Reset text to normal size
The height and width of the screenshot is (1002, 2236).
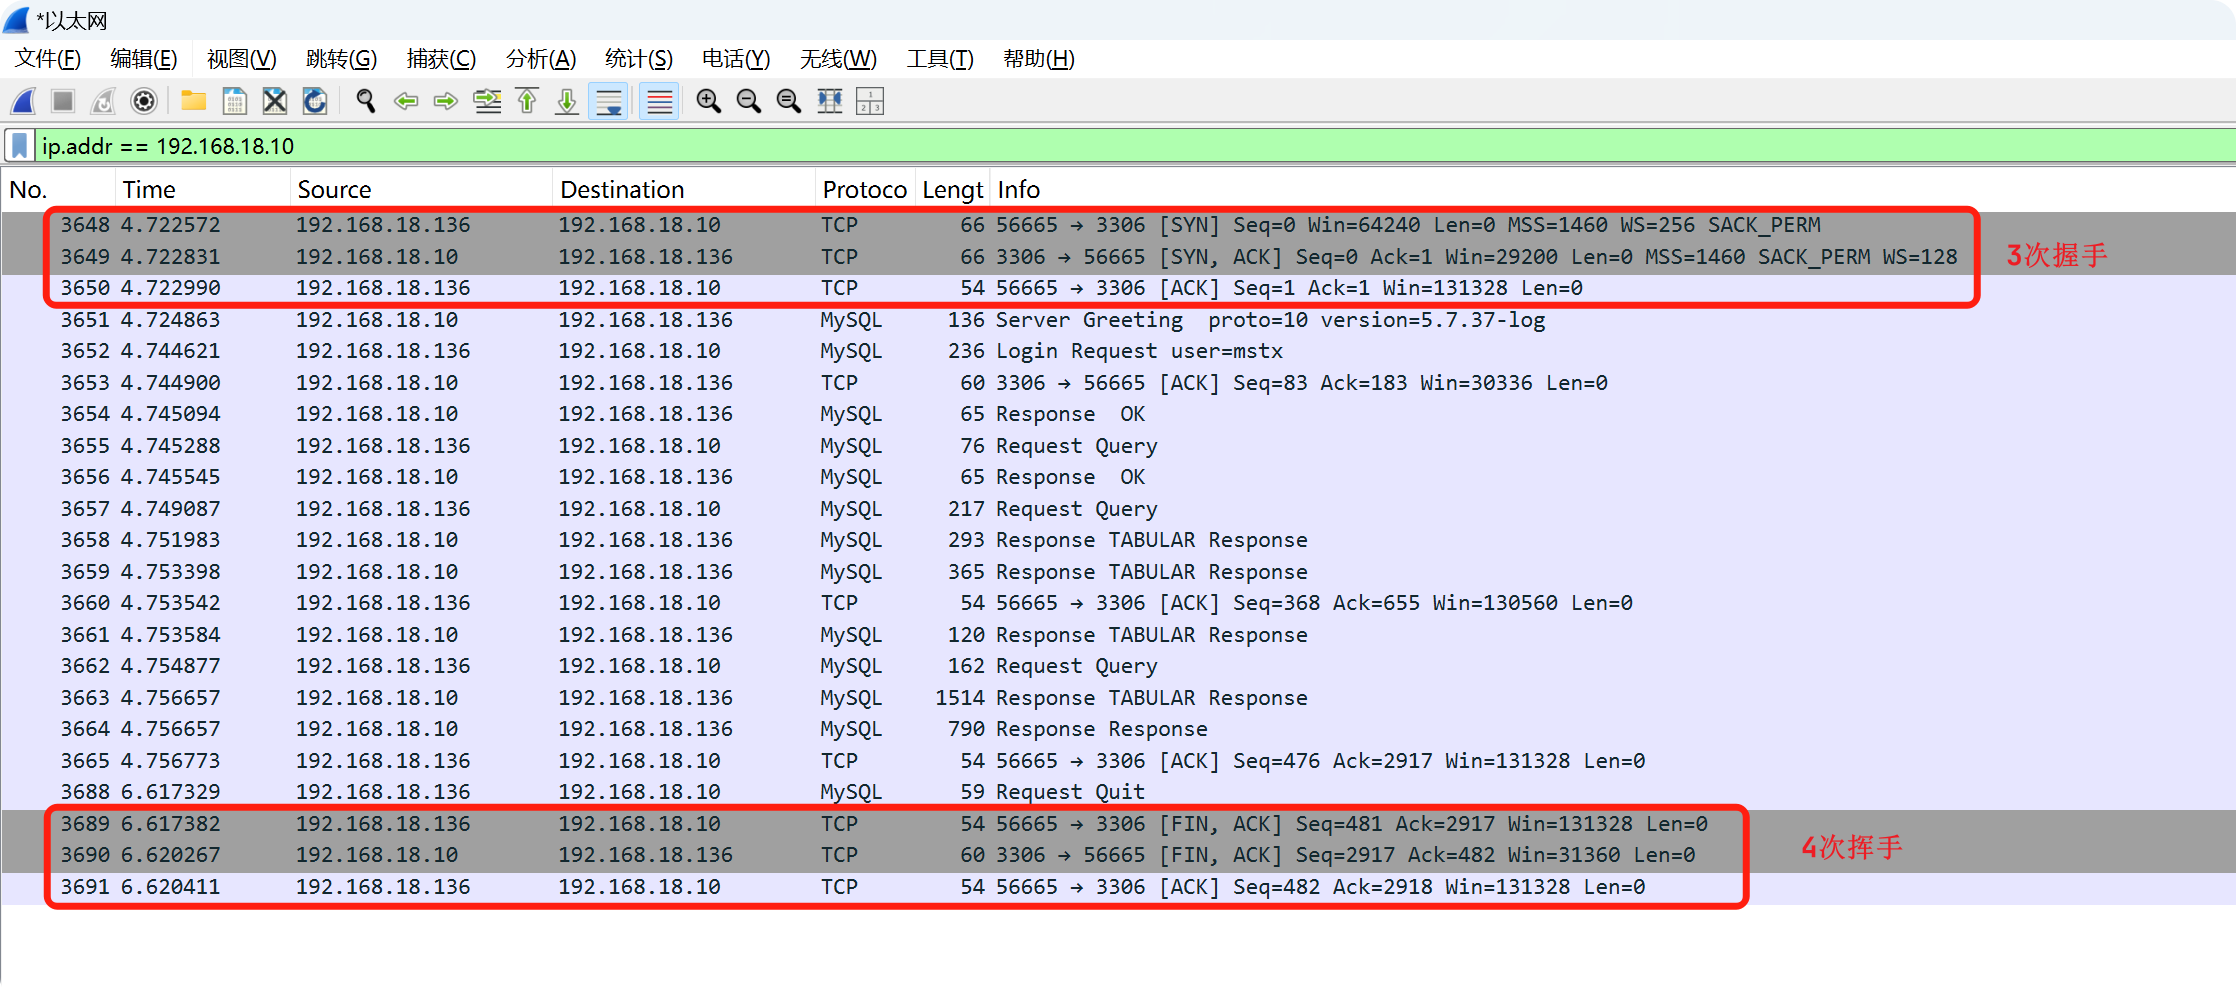(789, 101)
